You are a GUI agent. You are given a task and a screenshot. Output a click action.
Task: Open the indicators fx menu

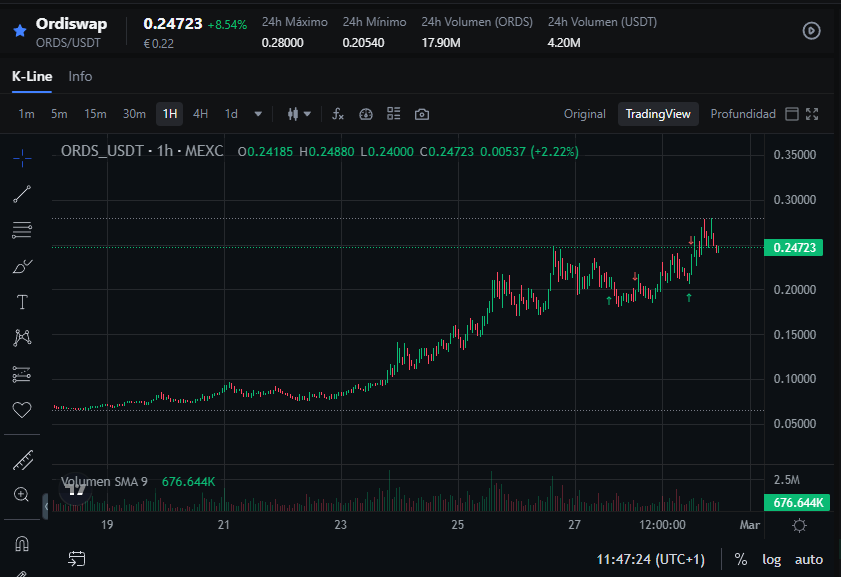point(337,114)
